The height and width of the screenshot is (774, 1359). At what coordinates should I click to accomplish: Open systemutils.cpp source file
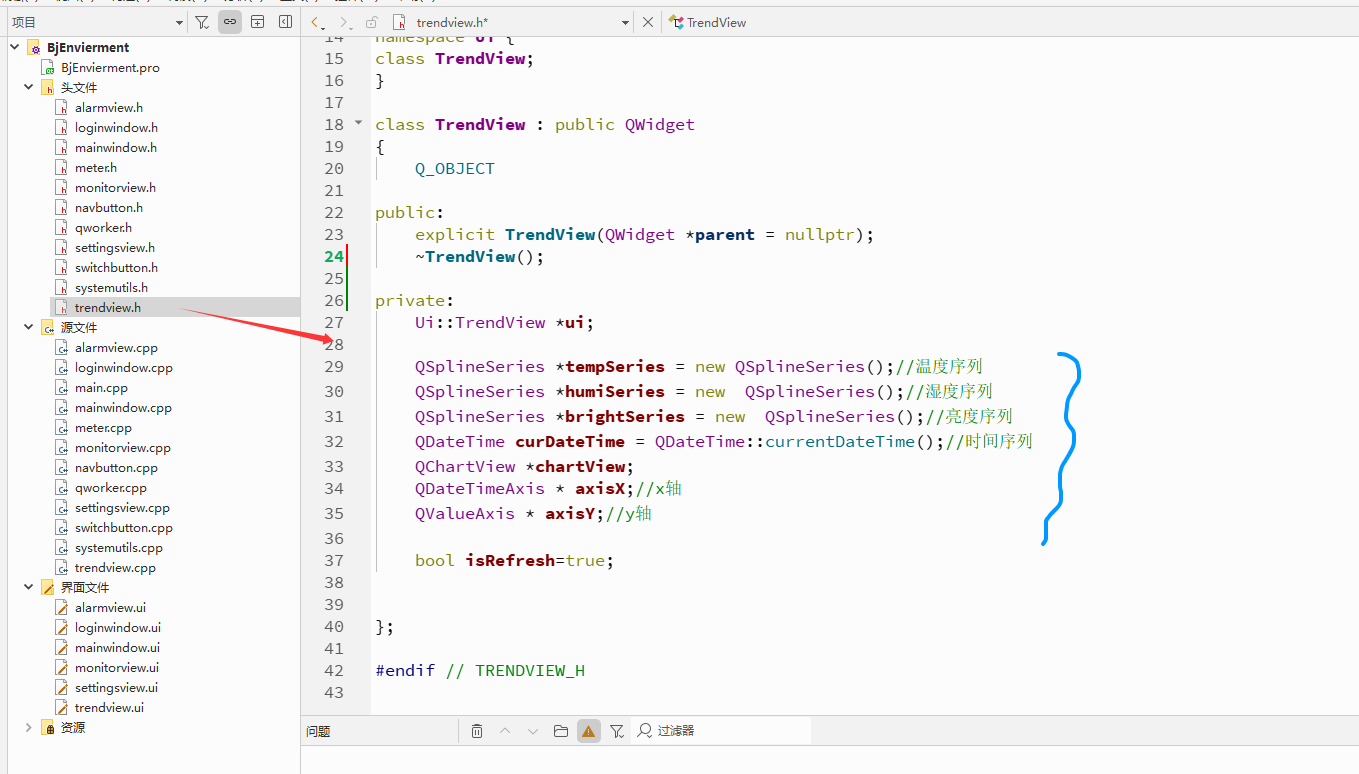[118, 547]
